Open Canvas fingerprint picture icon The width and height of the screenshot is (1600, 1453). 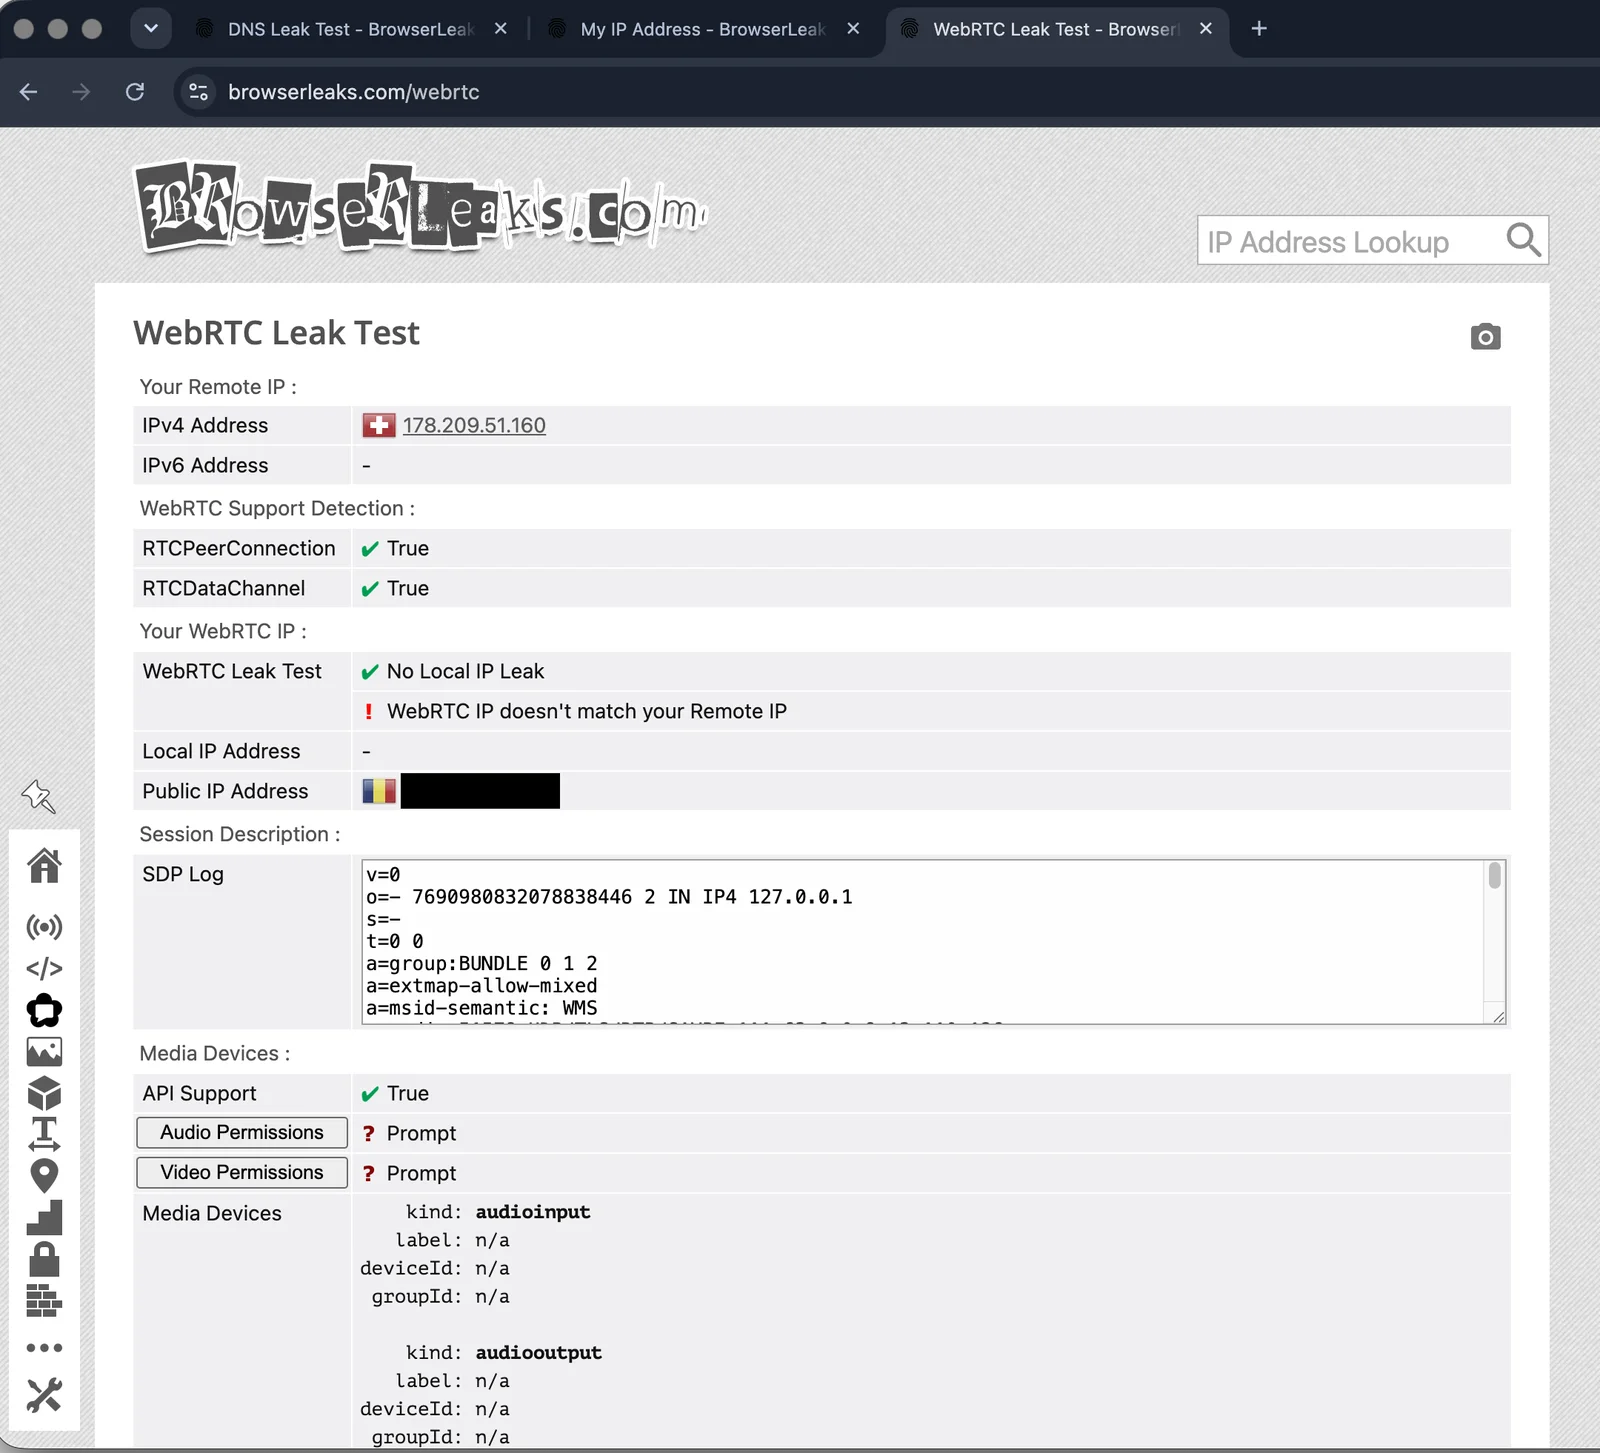44,1051
